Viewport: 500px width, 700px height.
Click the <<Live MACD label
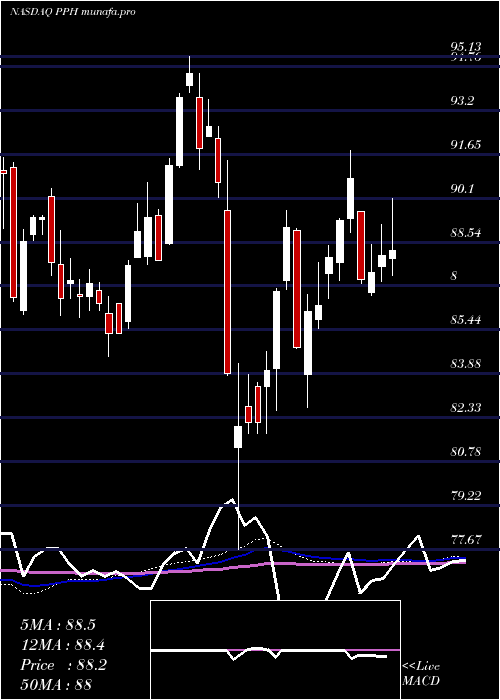[x=421, y=674]
